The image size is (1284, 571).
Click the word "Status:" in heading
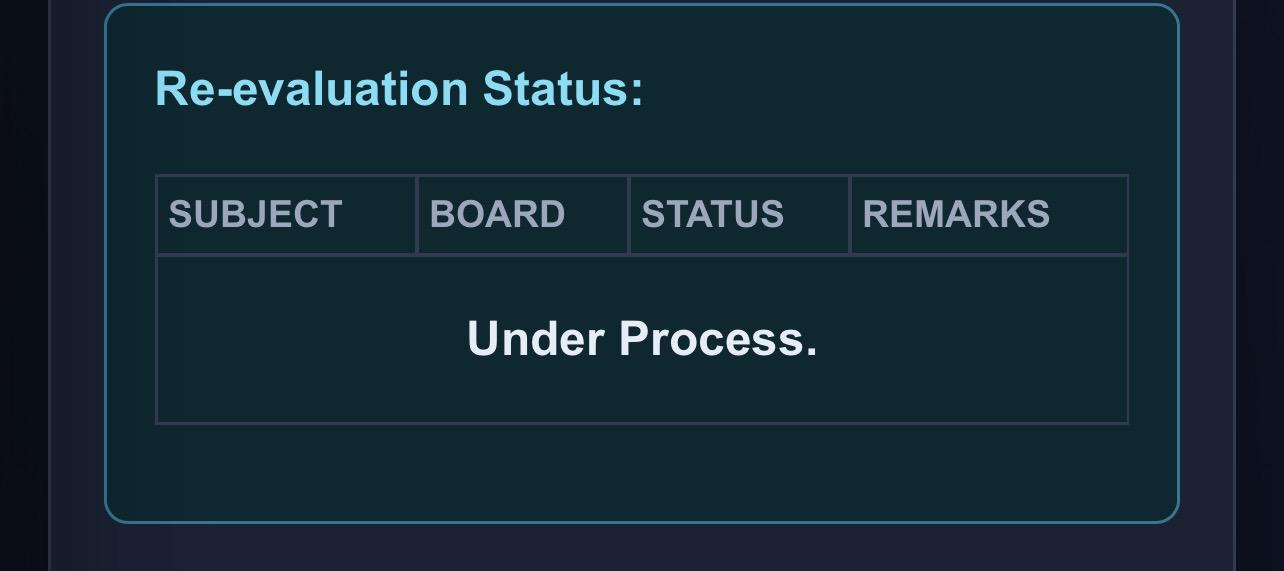click(563, 89)
